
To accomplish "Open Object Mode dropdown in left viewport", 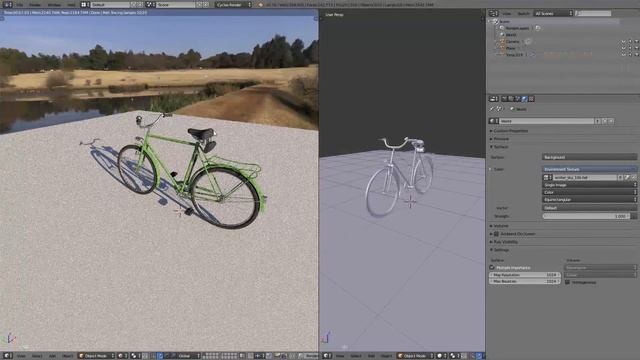I will pyautogui.click(x=96, y=356).
